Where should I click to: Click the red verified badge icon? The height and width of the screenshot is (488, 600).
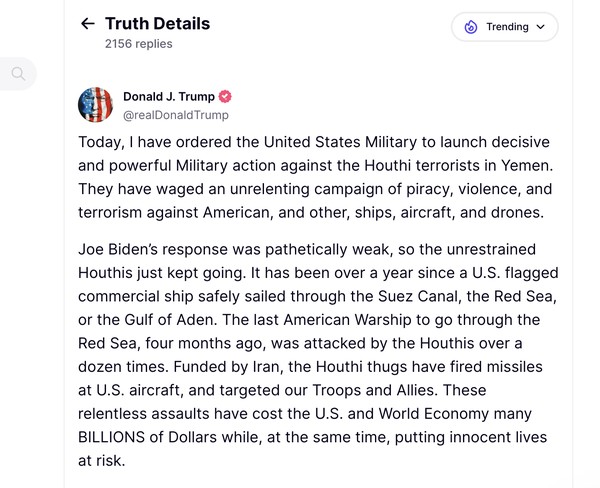(x=226, y=97)
